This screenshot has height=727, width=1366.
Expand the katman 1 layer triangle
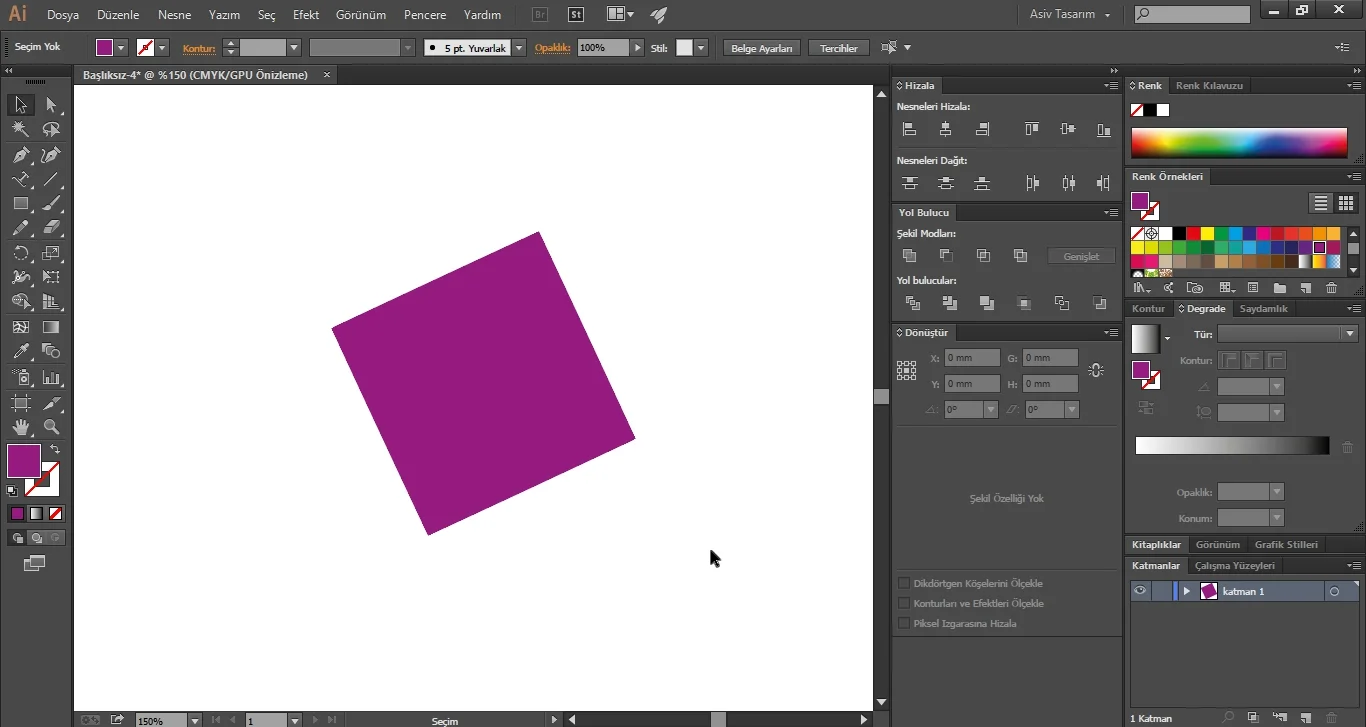tap(1186, 591)
